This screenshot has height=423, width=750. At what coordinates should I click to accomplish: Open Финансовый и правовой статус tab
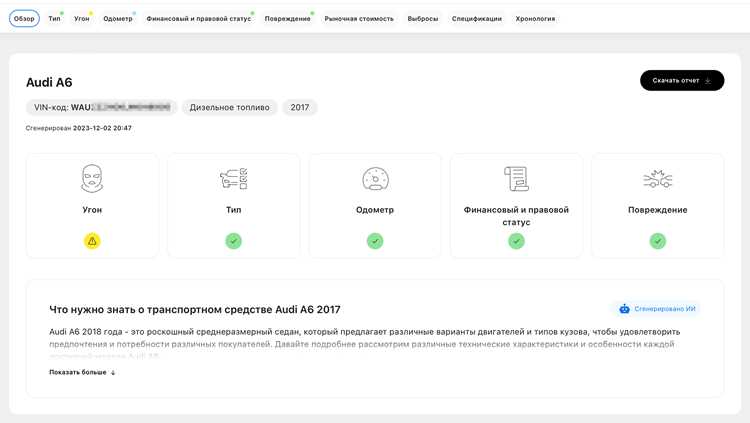click(x=199, y=19)
